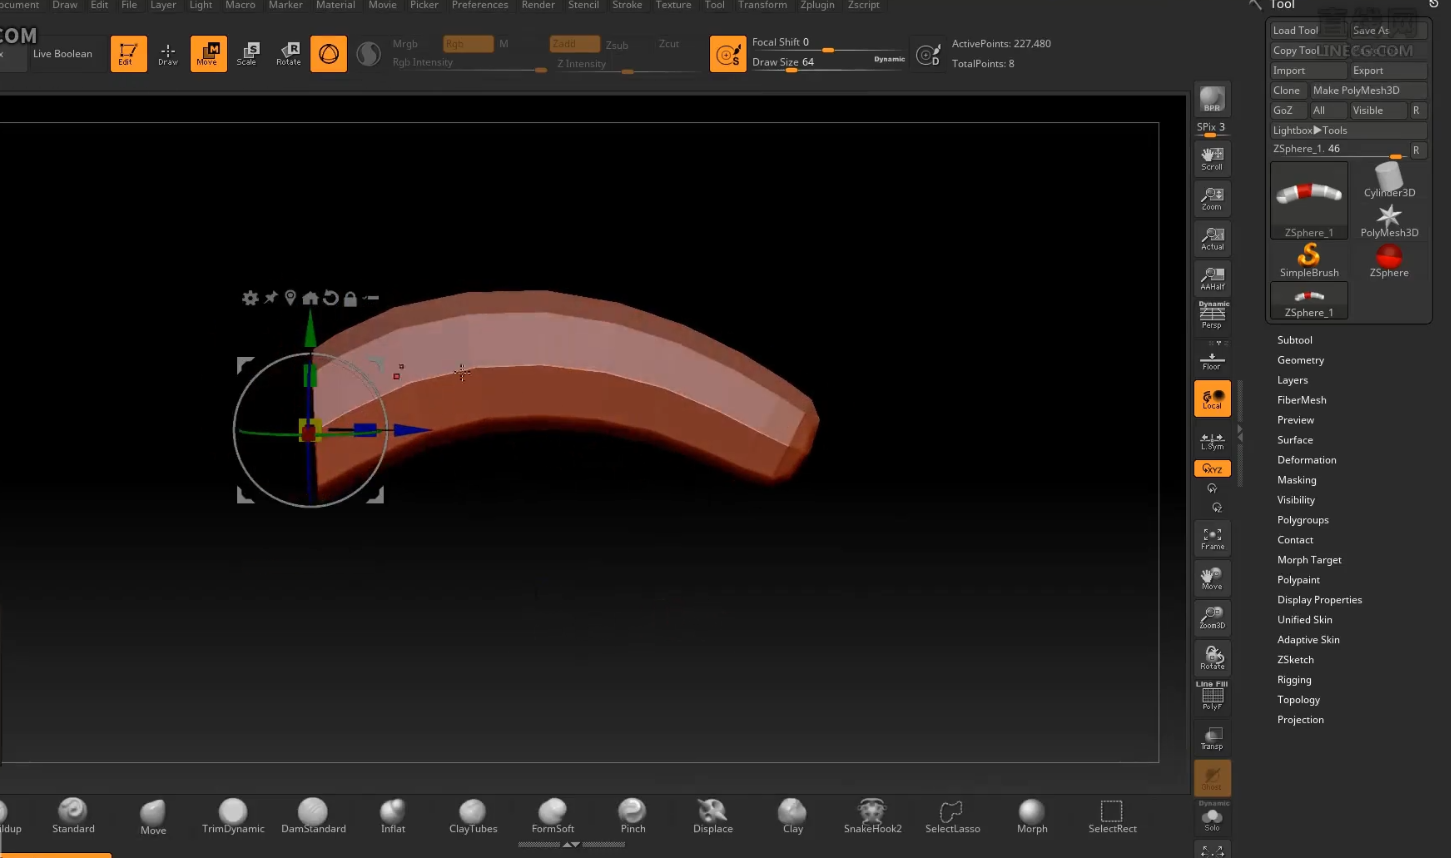Toggle Ghost transparency
The image size is (1451, 858).
[1212, 777]
